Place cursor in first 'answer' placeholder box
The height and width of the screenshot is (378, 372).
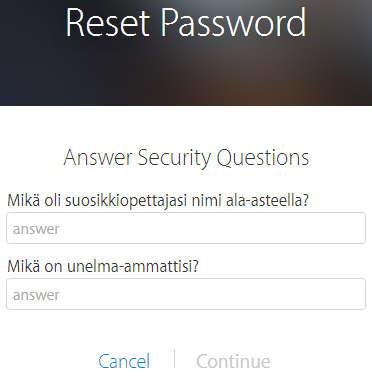point(186,228)
